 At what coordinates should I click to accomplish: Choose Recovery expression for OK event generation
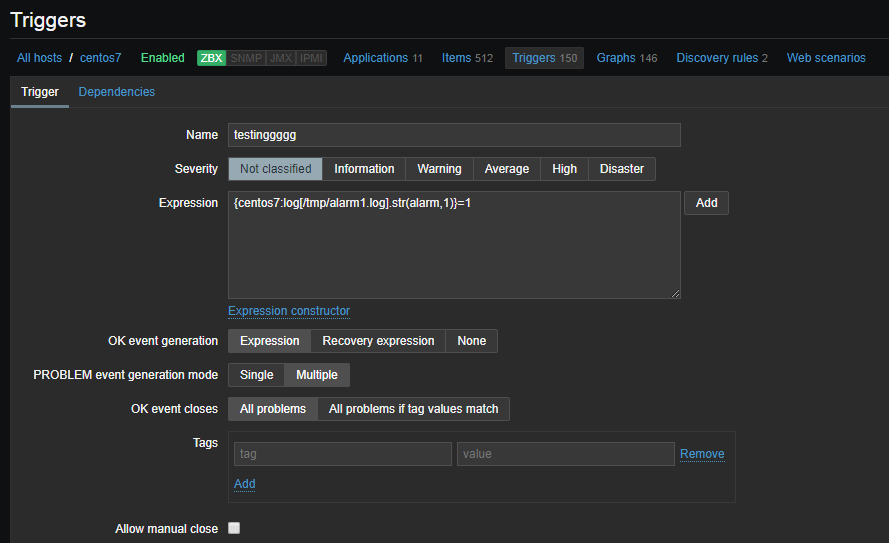pyautogui.click(x=378, y=341)
